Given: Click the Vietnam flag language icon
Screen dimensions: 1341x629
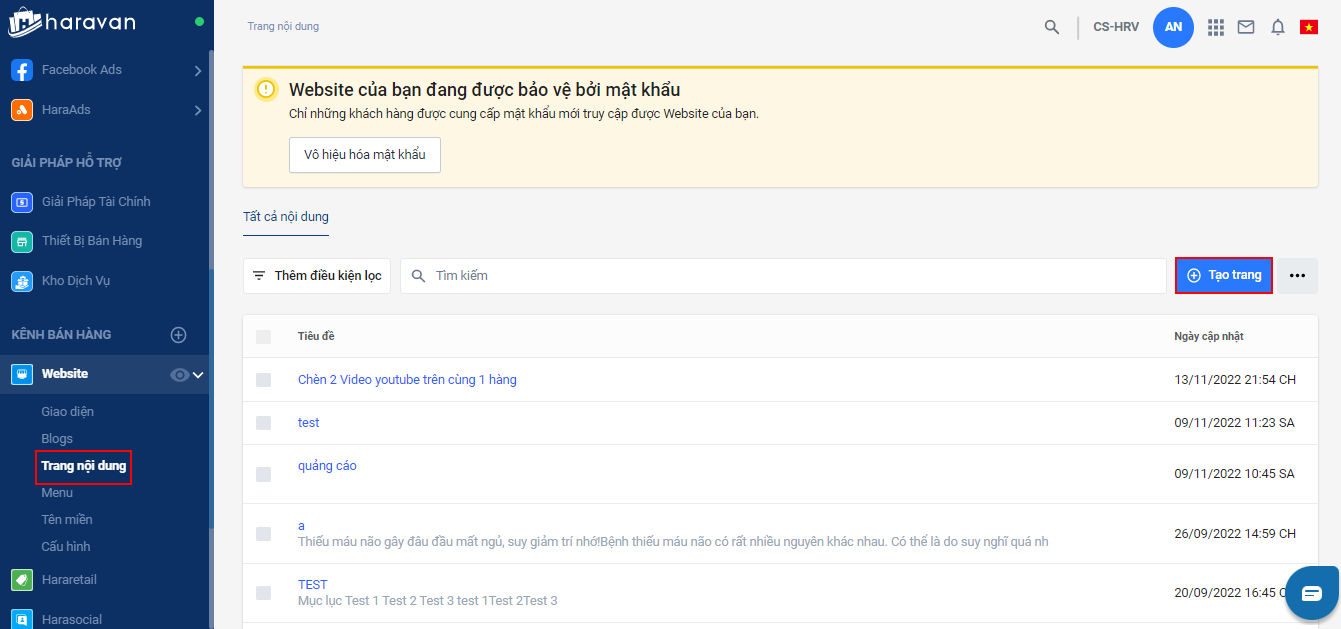Looking at the screenshot, I should coord(1308,27).
